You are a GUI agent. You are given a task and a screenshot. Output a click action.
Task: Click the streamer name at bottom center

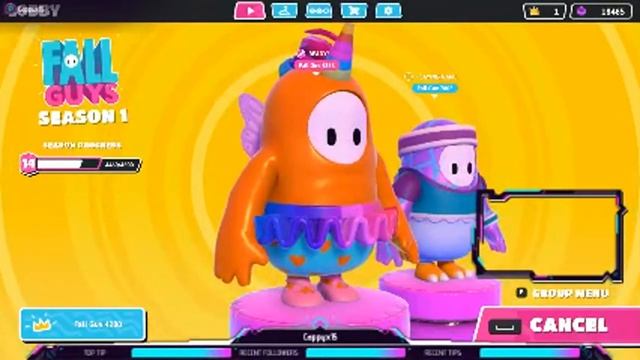point(320,337)
